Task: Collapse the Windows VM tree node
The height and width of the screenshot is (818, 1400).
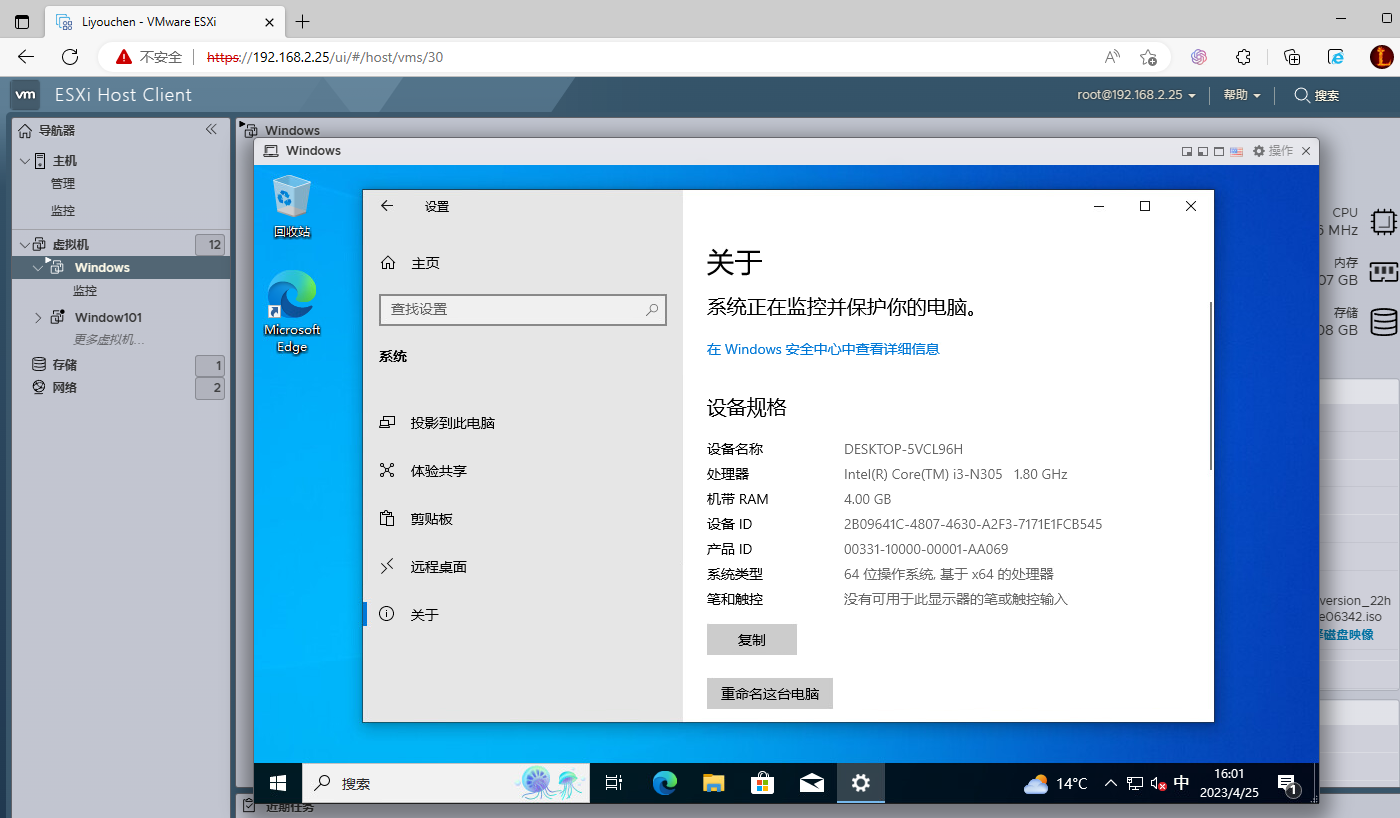Action: tap(38, 267)
